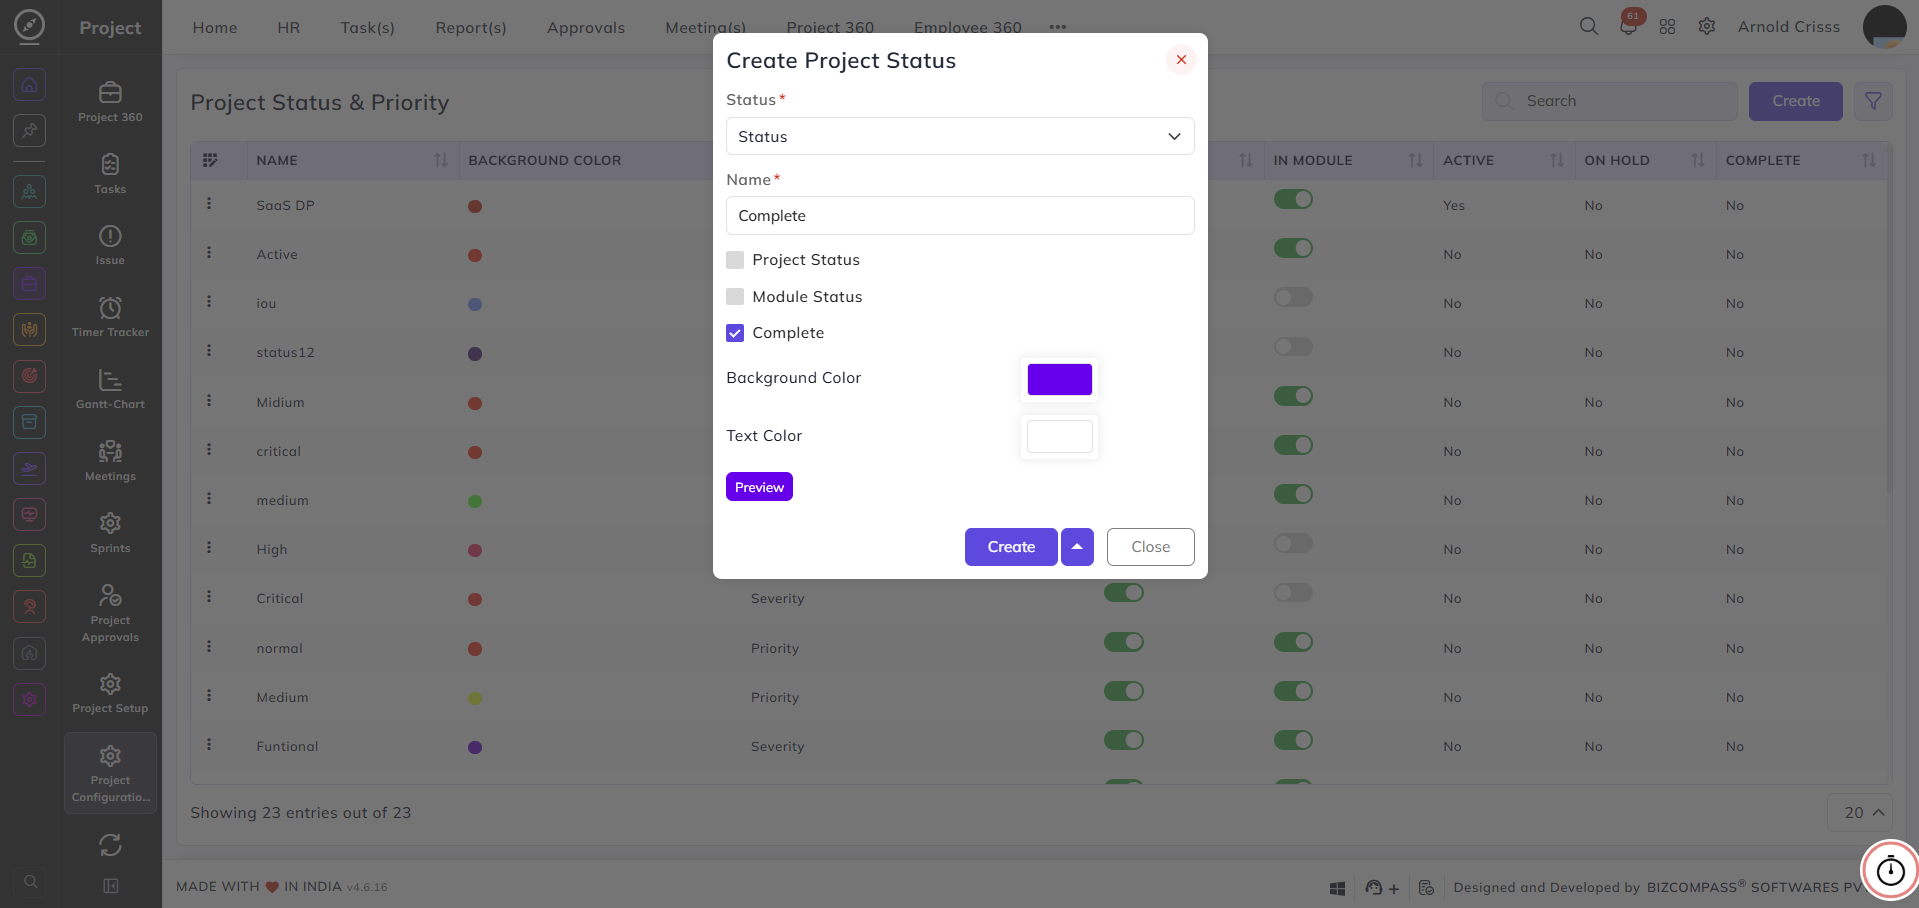Click the filter funnel icon

tap(1873, 101)
